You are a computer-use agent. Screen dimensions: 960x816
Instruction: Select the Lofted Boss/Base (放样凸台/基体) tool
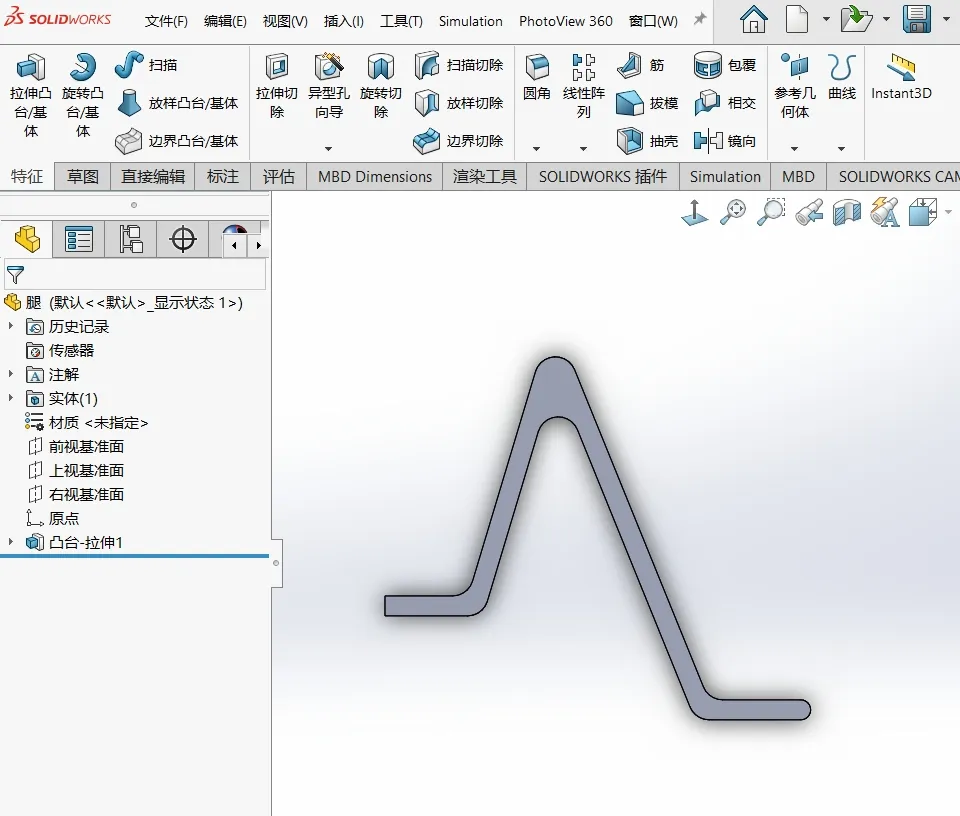177,103
